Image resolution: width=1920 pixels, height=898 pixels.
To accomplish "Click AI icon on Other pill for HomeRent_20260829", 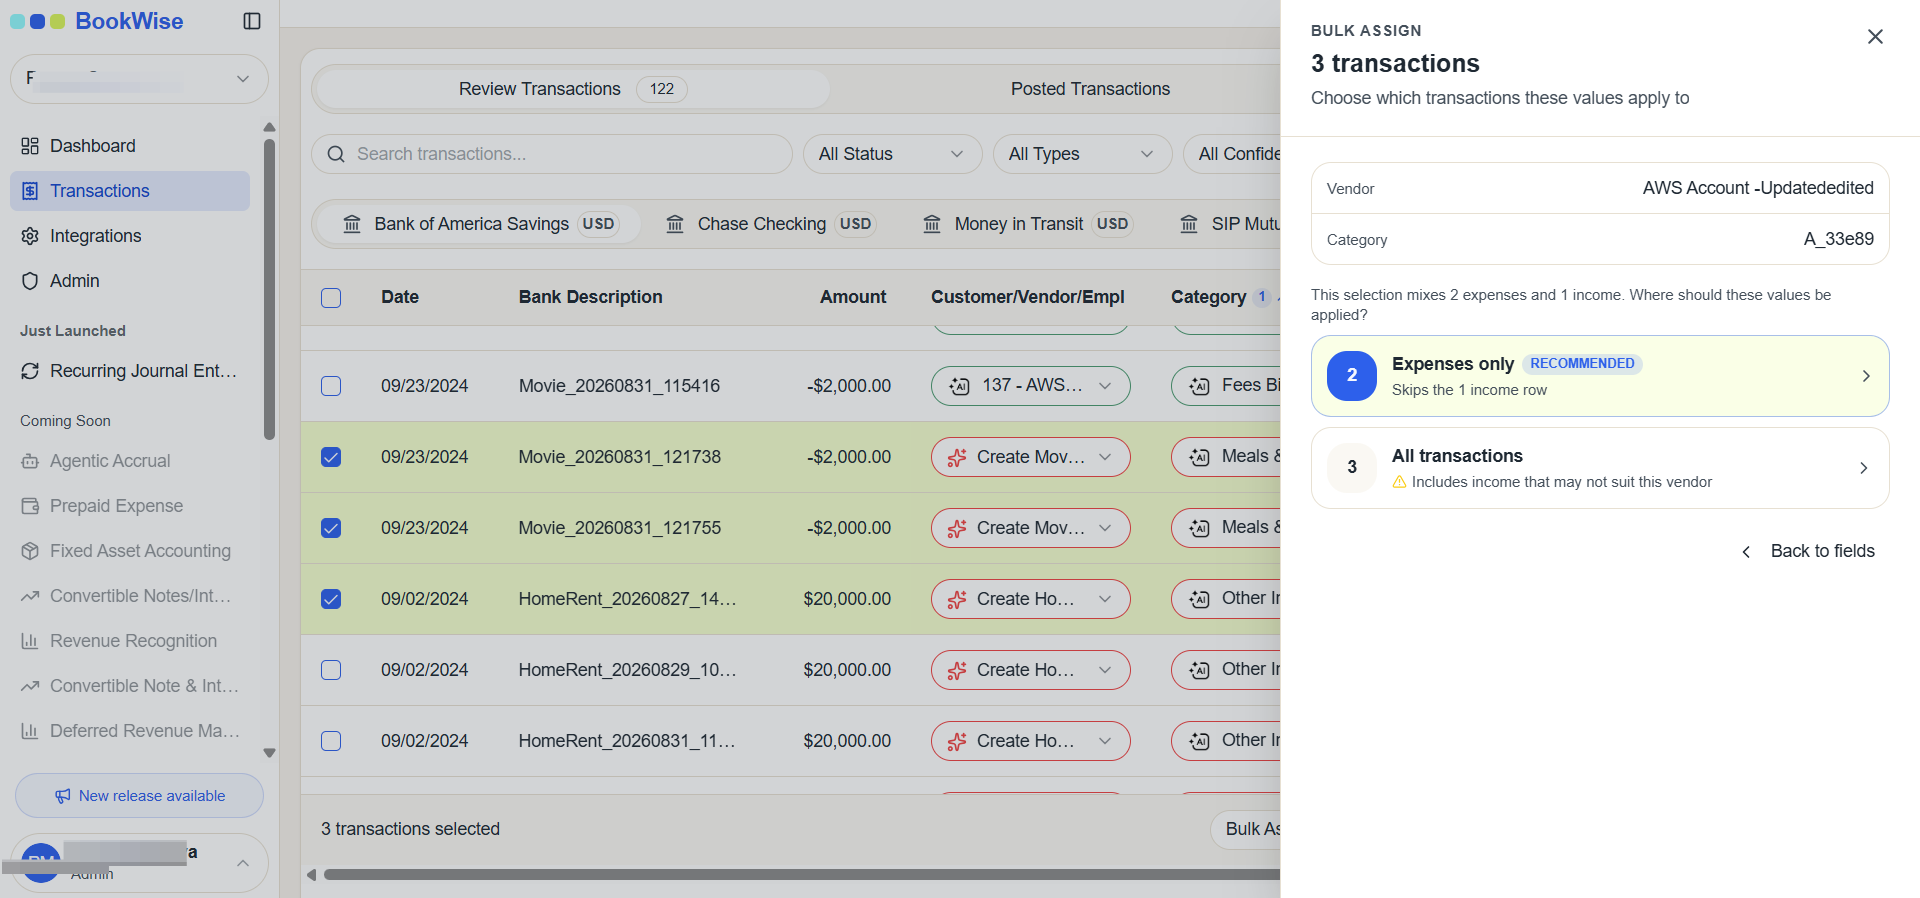I will (x=1199, y=670).
